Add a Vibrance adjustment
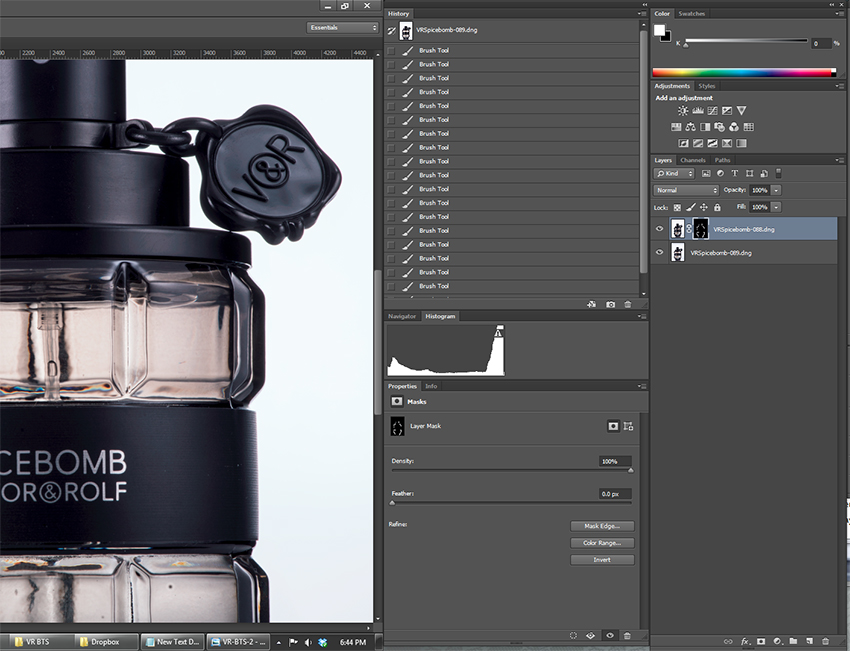The width and height of the screenshot is (850, 651). 742,111
